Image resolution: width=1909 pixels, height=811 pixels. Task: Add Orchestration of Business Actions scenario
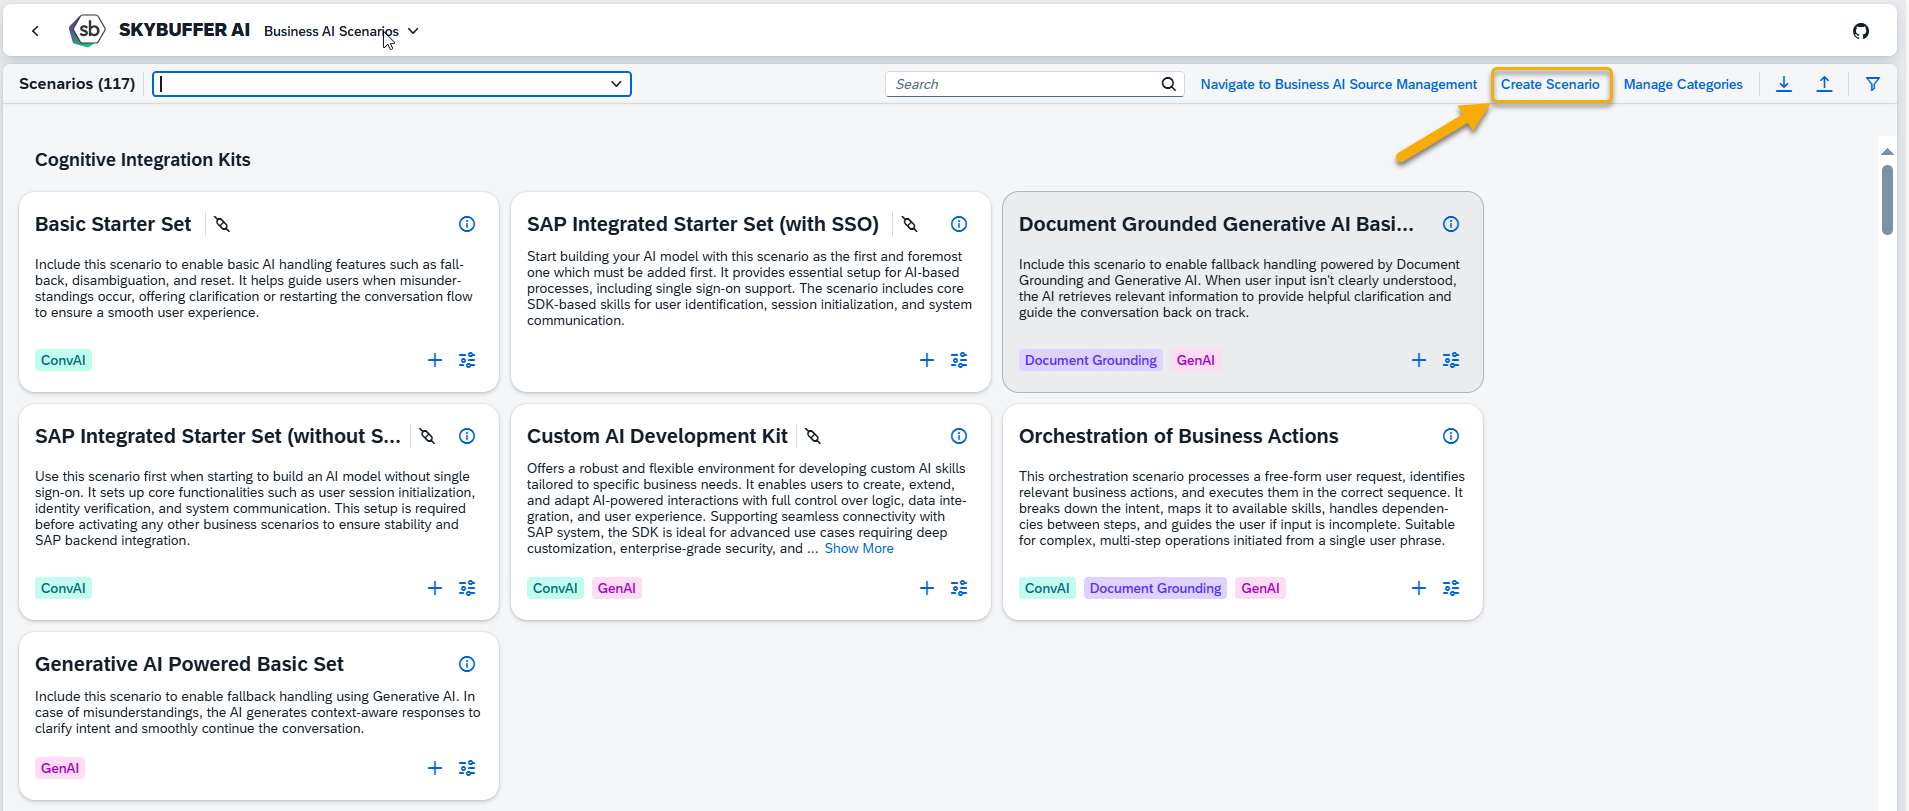point(1419,588)
